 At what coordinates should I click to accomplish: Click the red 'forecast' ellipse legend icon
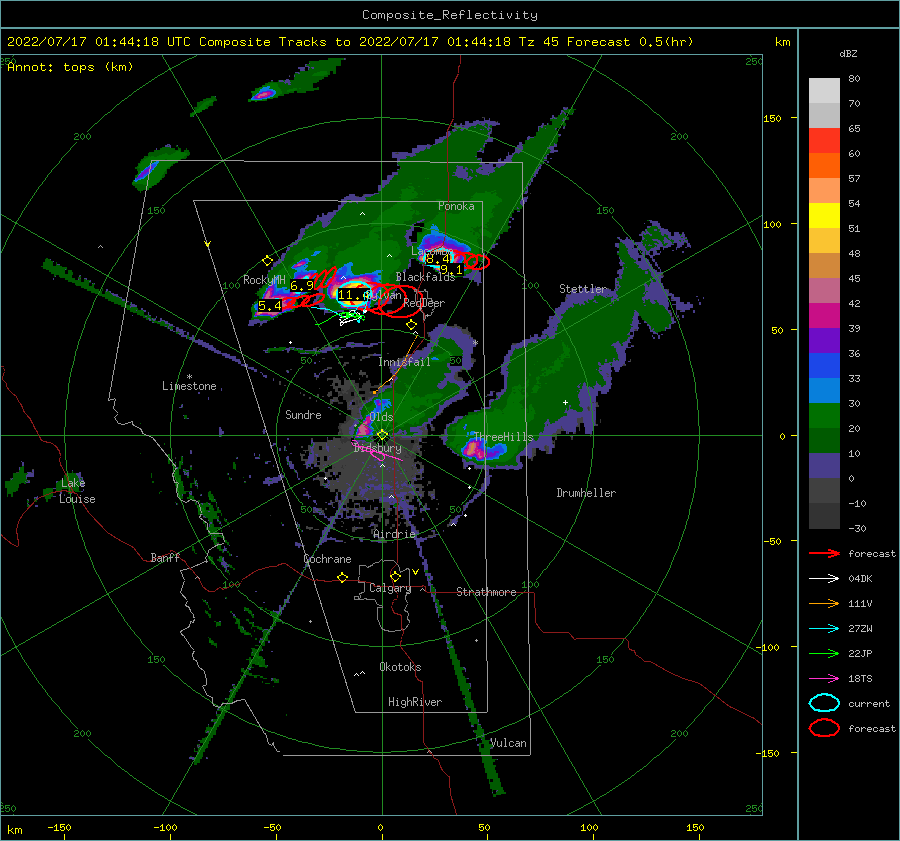(824, 728)
